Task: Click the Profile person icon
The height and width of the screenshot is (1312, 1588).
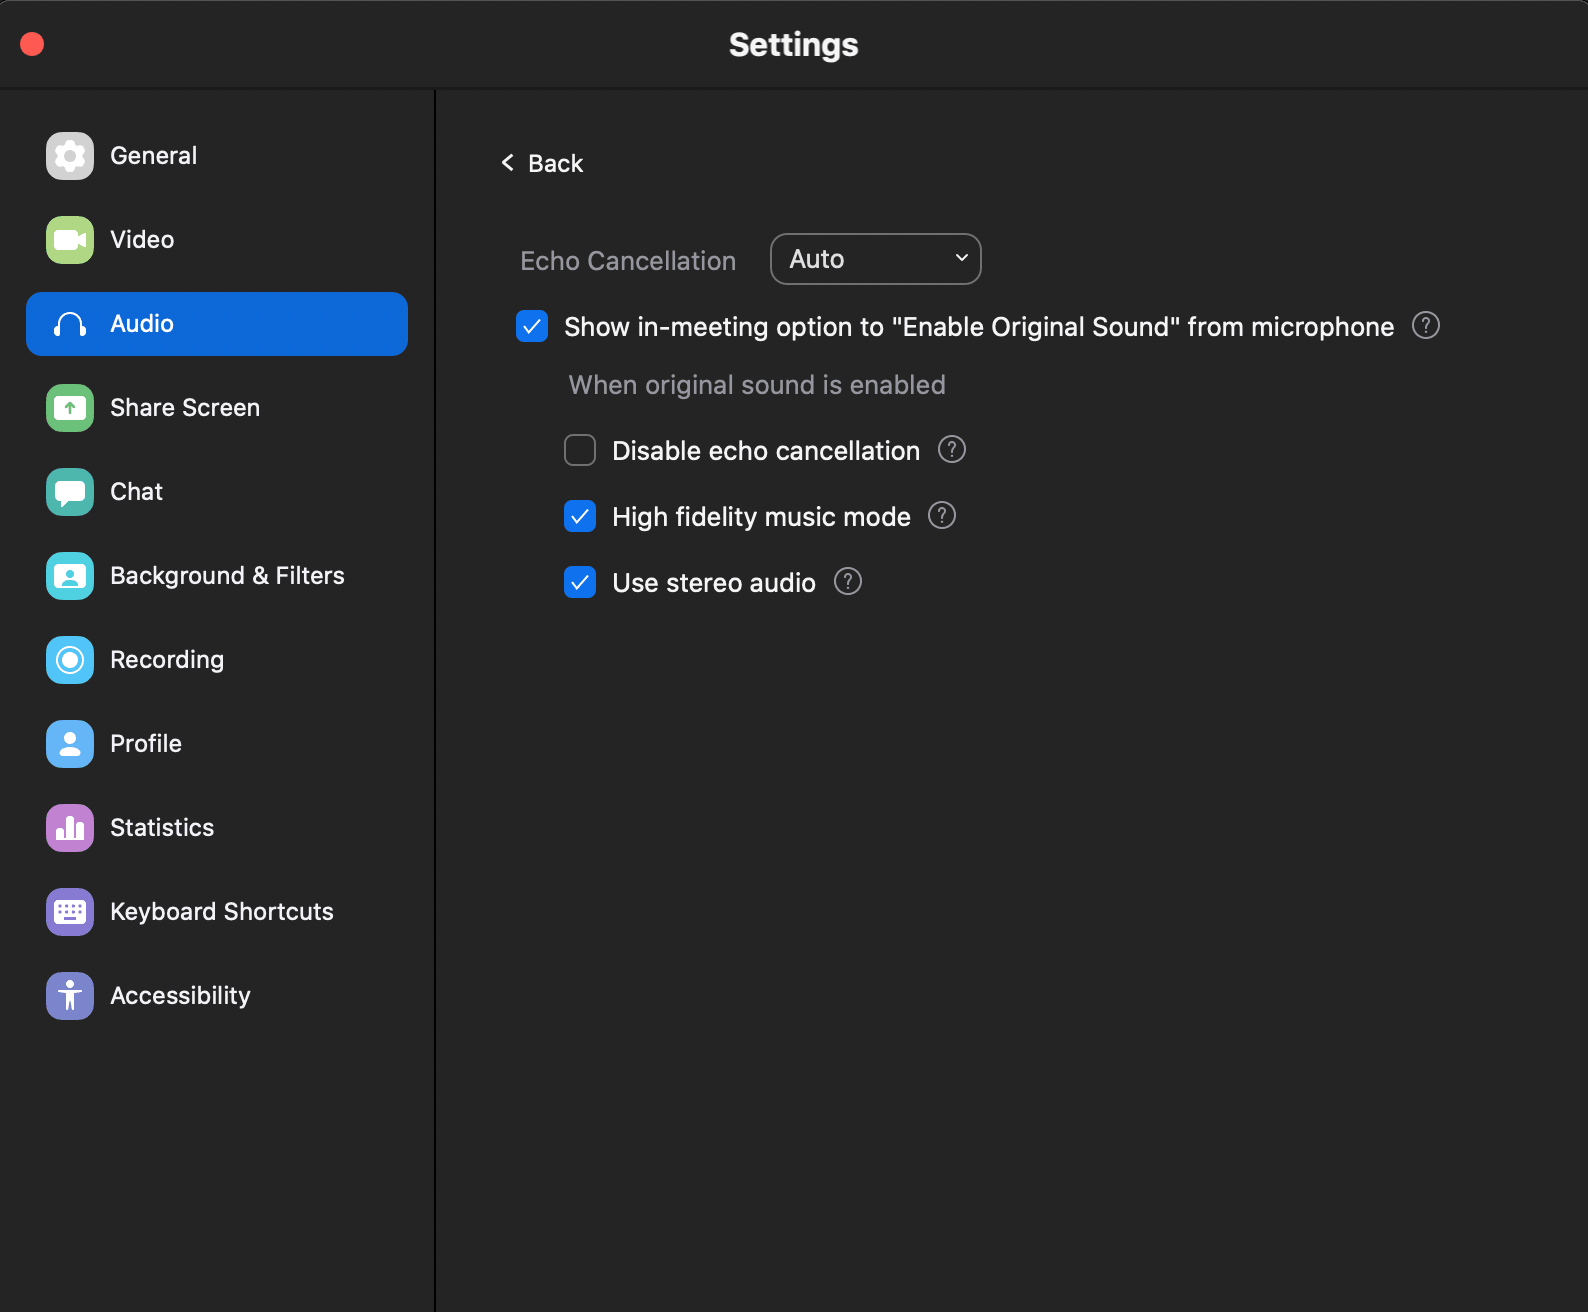Action: (x=70, y=744)
